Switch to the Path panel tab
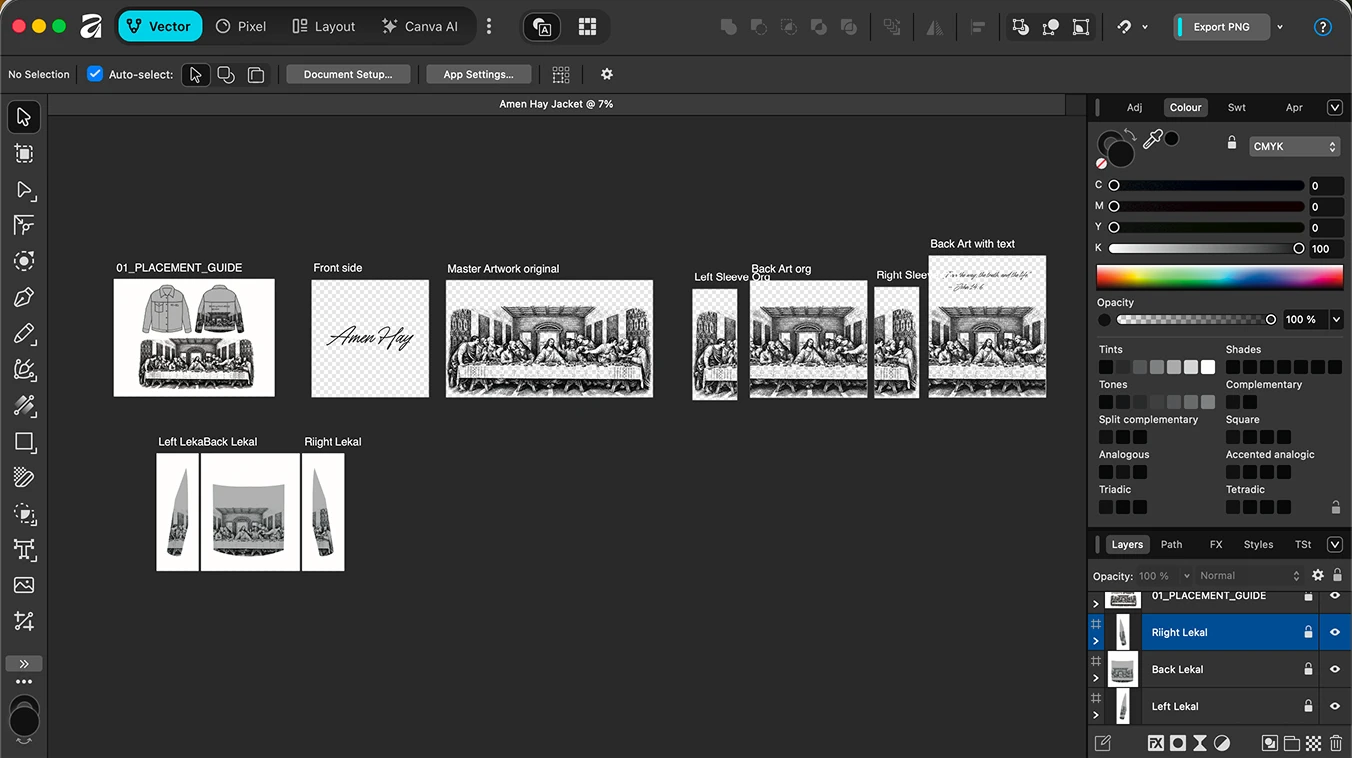Image resolution: width=1352 pixels, height=758 pixels. (x=1171, y=545)
